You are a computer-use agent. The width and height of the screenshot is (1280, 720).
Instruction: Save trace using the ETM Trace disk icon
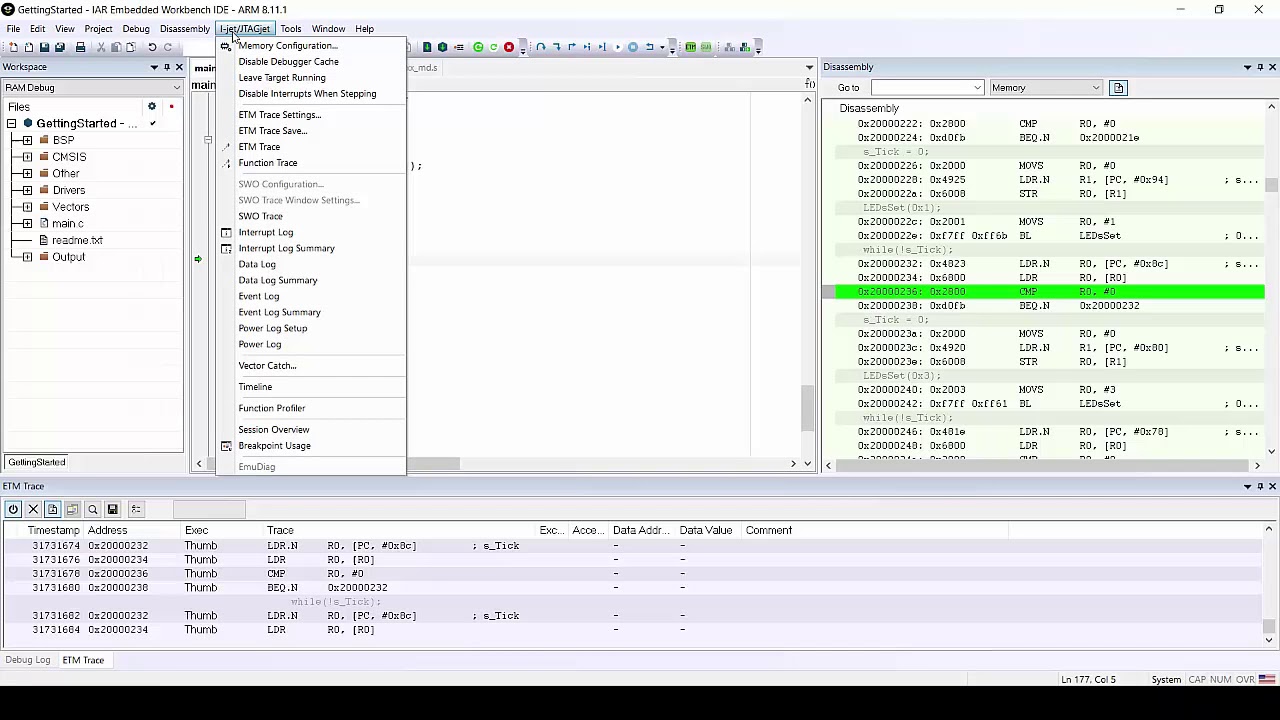(112, 509)
